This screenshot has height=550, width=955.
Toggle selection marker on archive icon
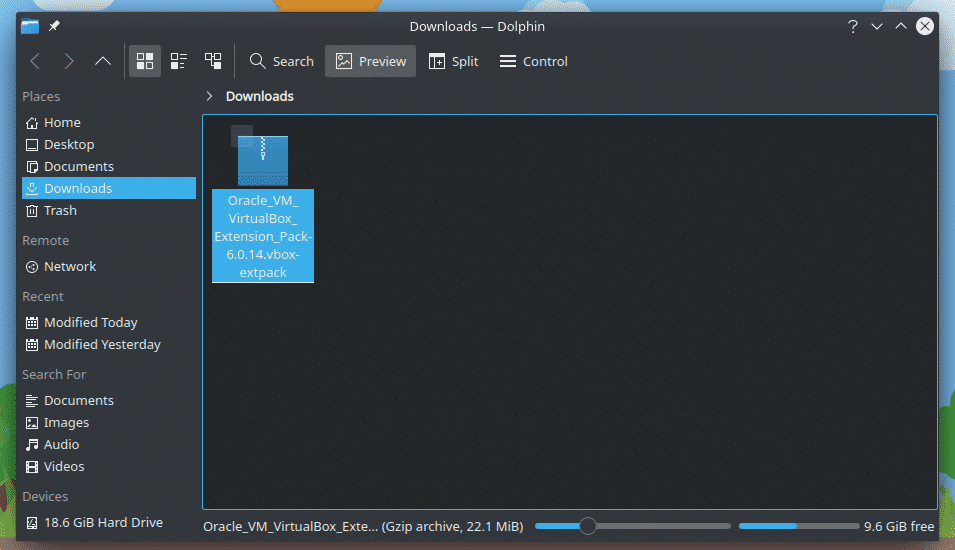[242, 136]
